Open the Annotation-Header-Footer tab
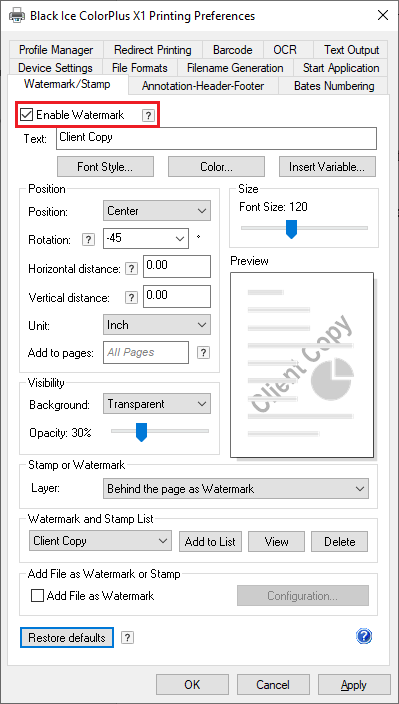 tap(203, 86)
